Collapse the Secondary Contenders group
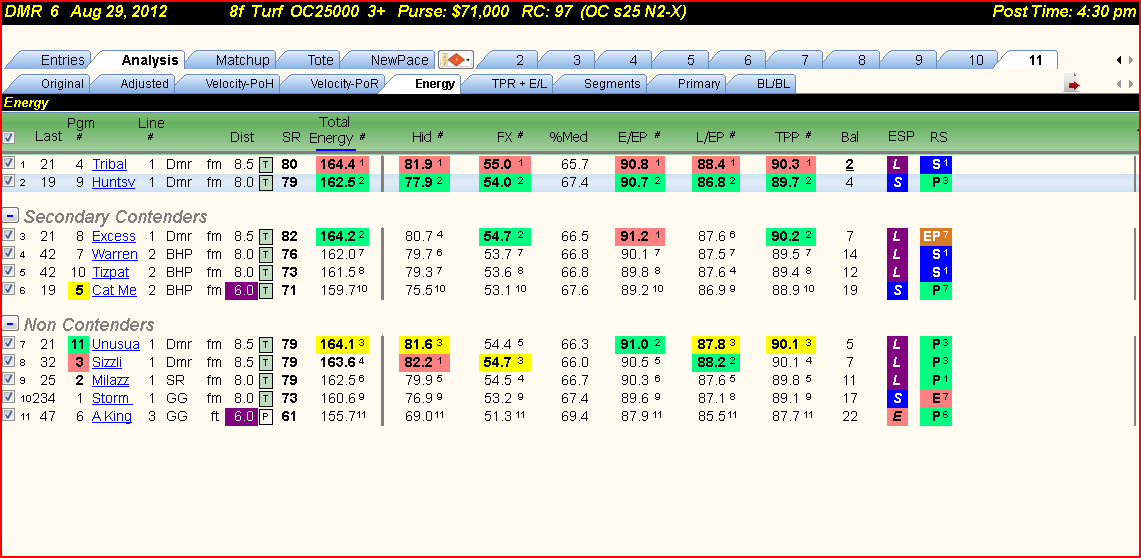This screenshot has height=558, width=1141. point(10,215)
